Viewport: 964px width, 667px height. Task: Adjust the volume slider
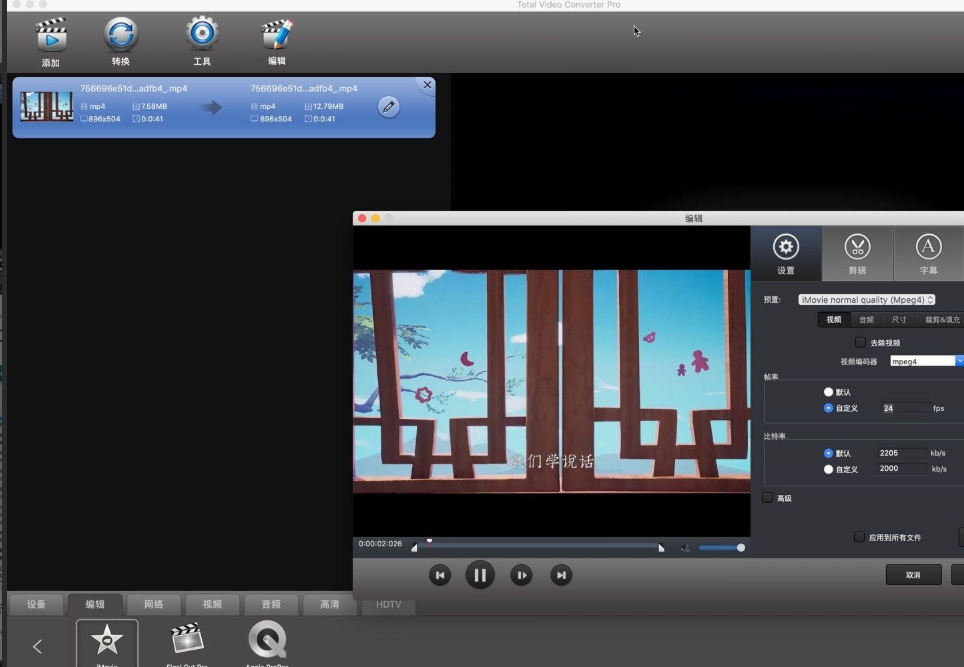(721, 548)
